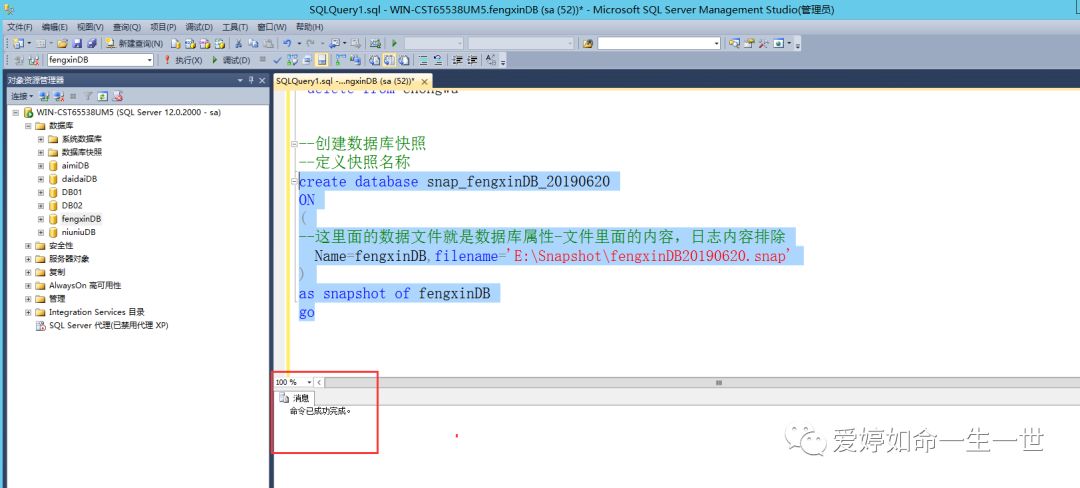Image resolution: width=1080 pixels, height=488 pixels.
Task: Toggle IntelliSense Enabled button
Action: pyautogui.click(x=322, y=60)
